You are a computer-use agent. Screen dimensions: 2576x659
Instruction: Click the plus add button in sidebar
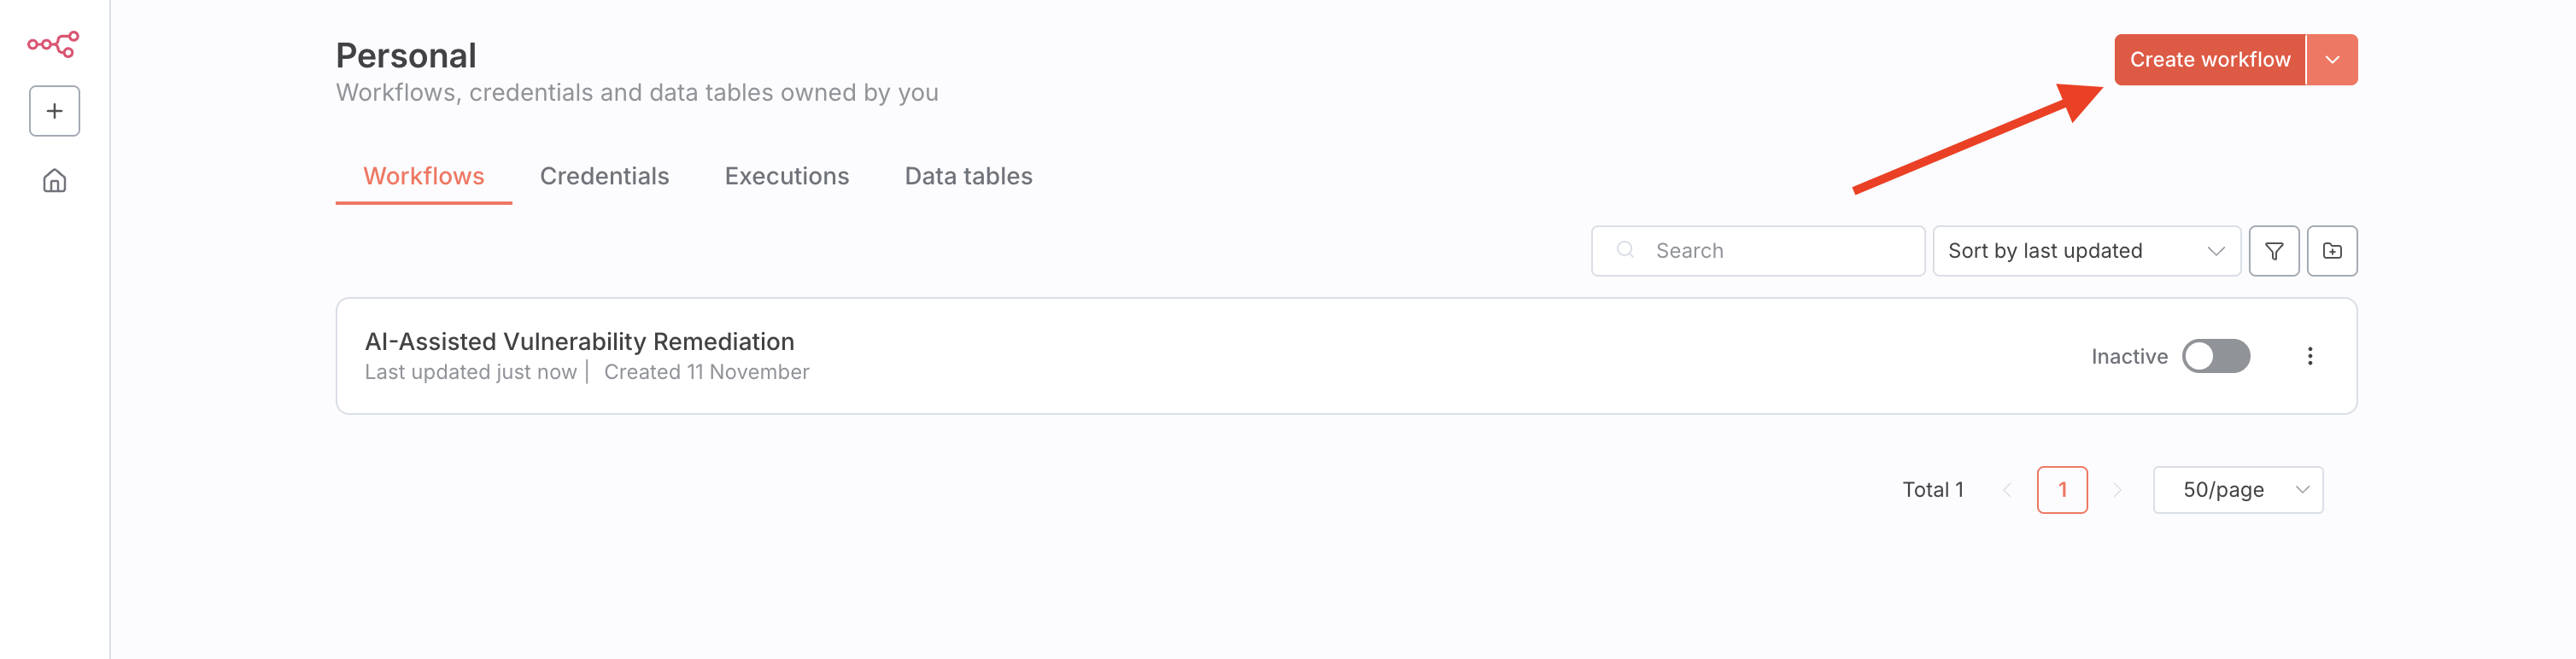pyautogui.click(x=54, y=111)
